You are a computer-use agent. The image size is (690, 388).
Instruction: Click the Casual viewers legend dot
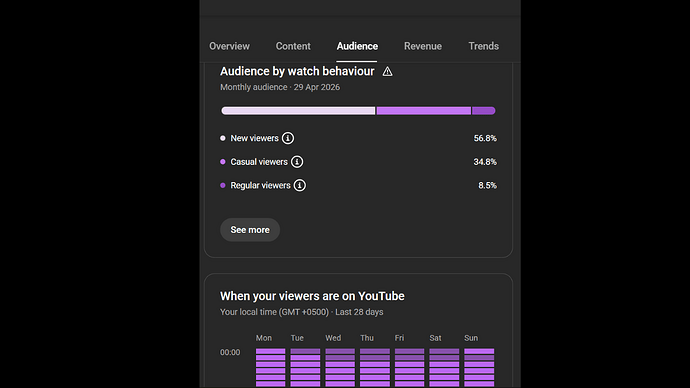(223, 162)
